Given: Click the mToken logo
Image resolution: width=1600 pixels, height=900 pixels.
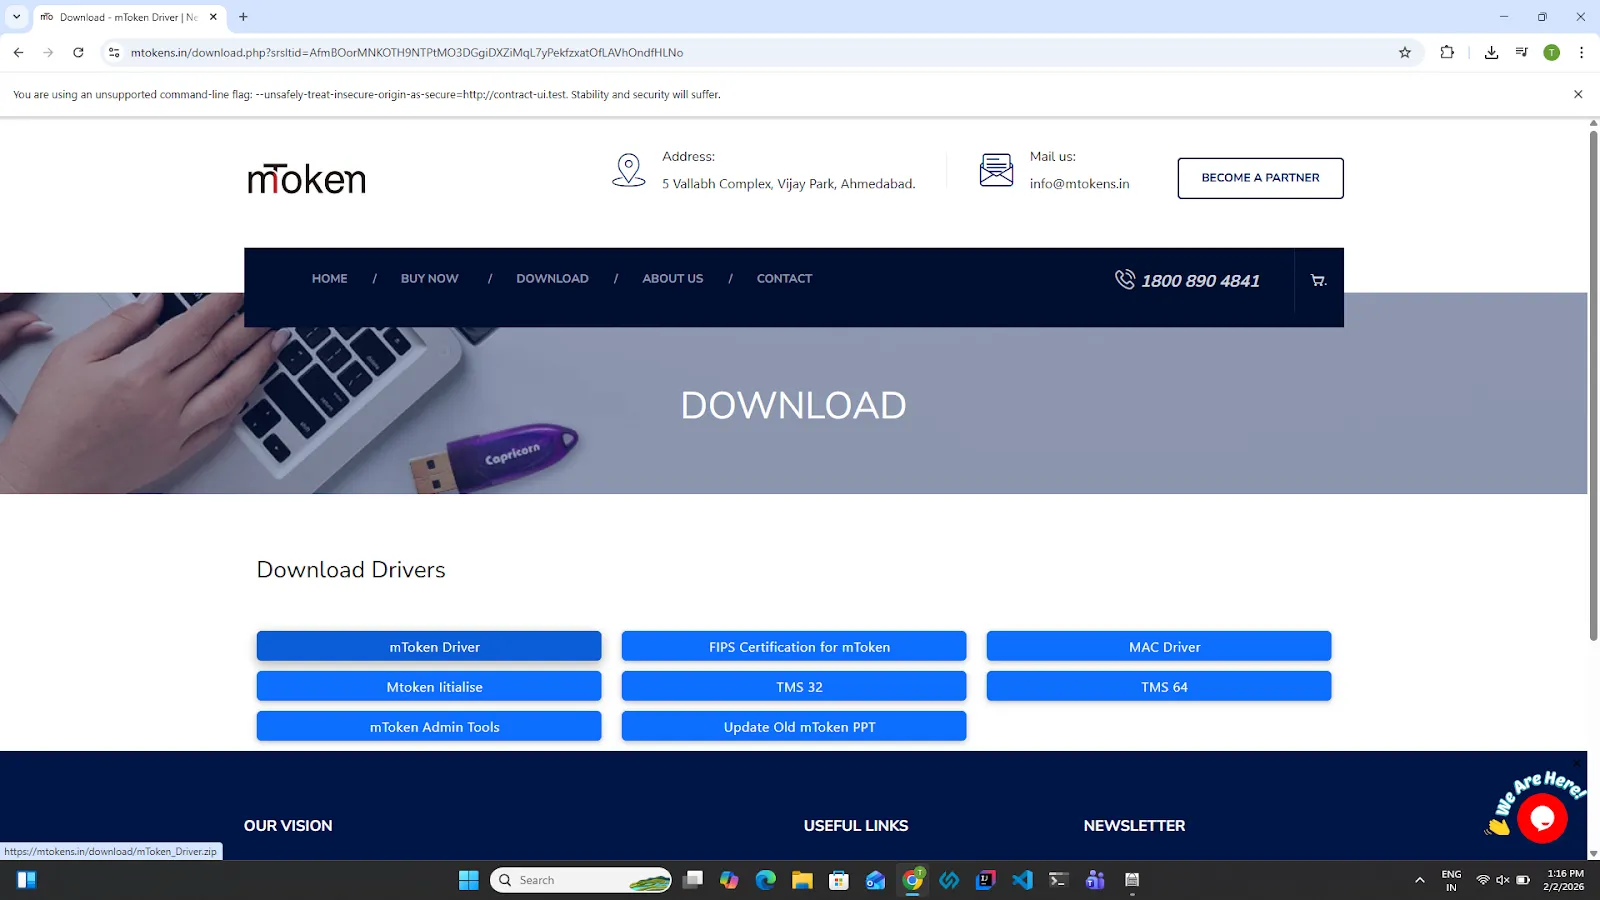Looking at the screenshot, I should point(306,179).
